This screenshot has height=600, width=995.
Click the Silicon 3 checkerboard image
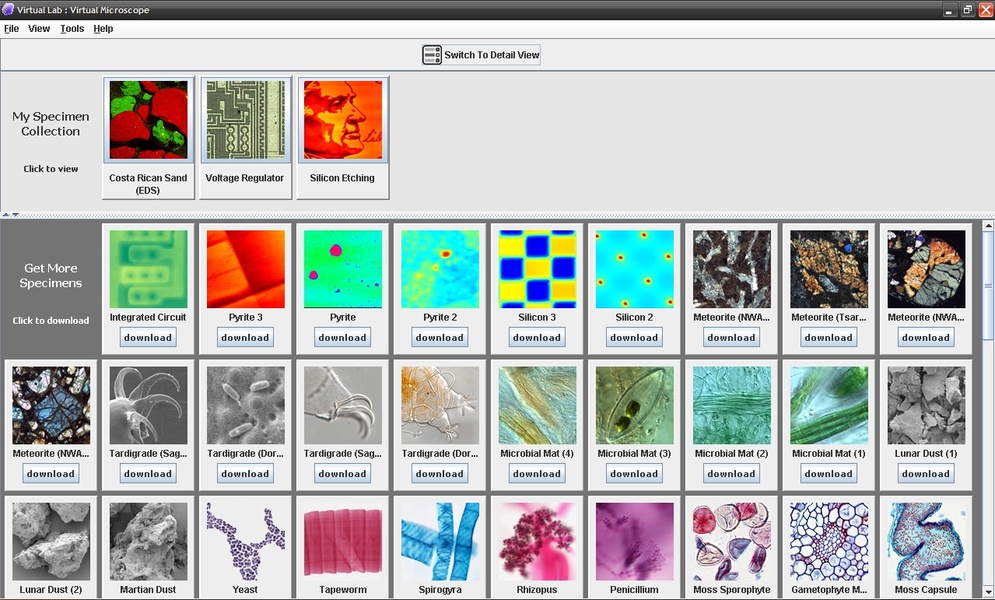(x=537, y=269)
